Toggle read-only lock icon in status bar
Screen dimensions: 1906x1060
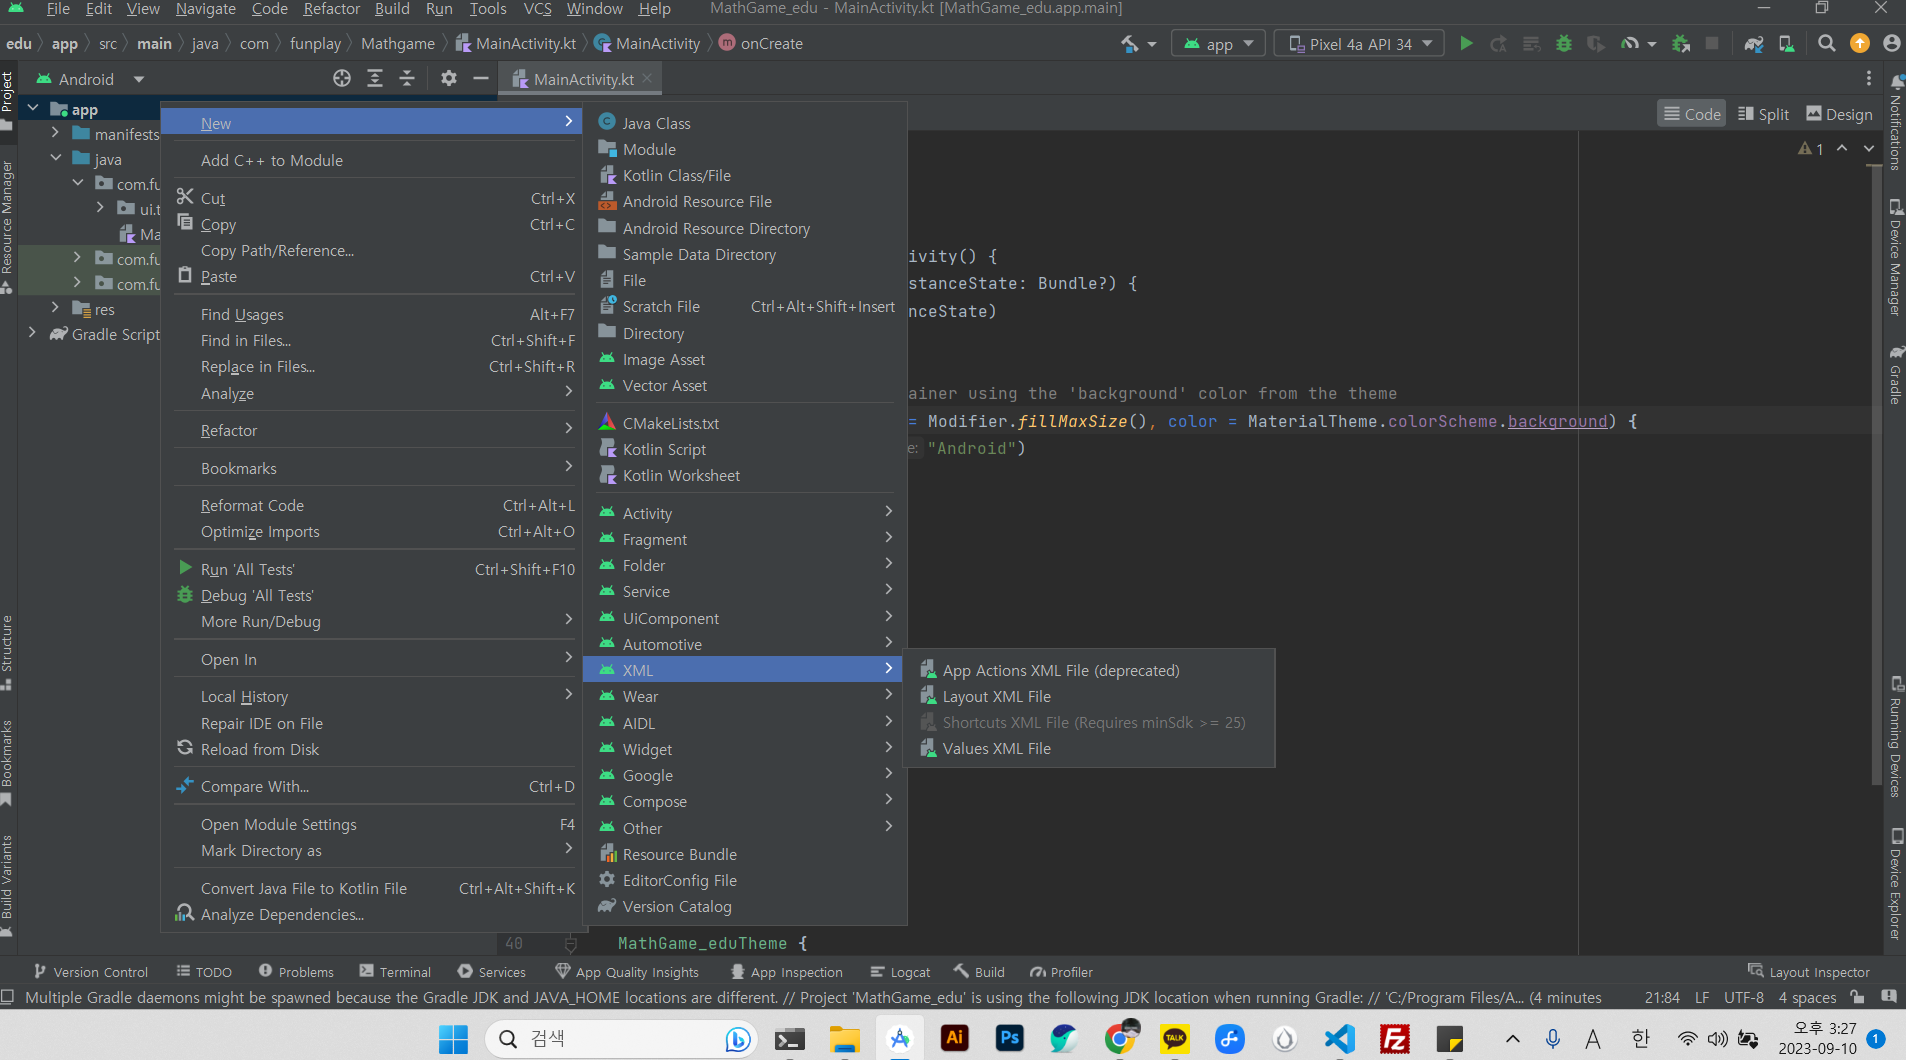(1857, 997)
